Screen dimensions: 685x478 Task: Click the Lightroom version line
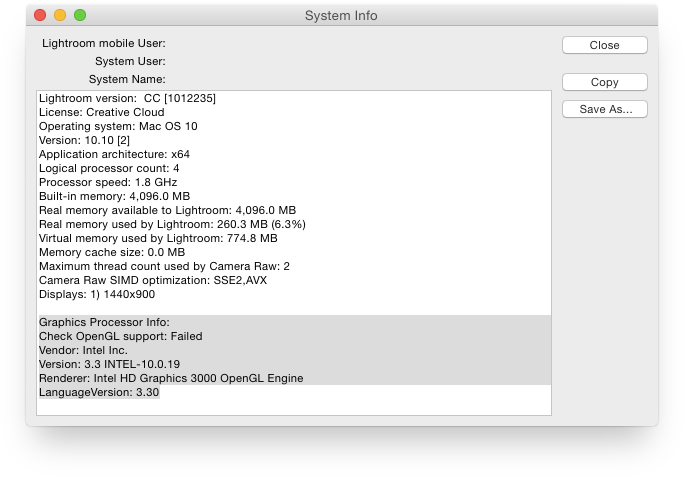click(127, 98)
